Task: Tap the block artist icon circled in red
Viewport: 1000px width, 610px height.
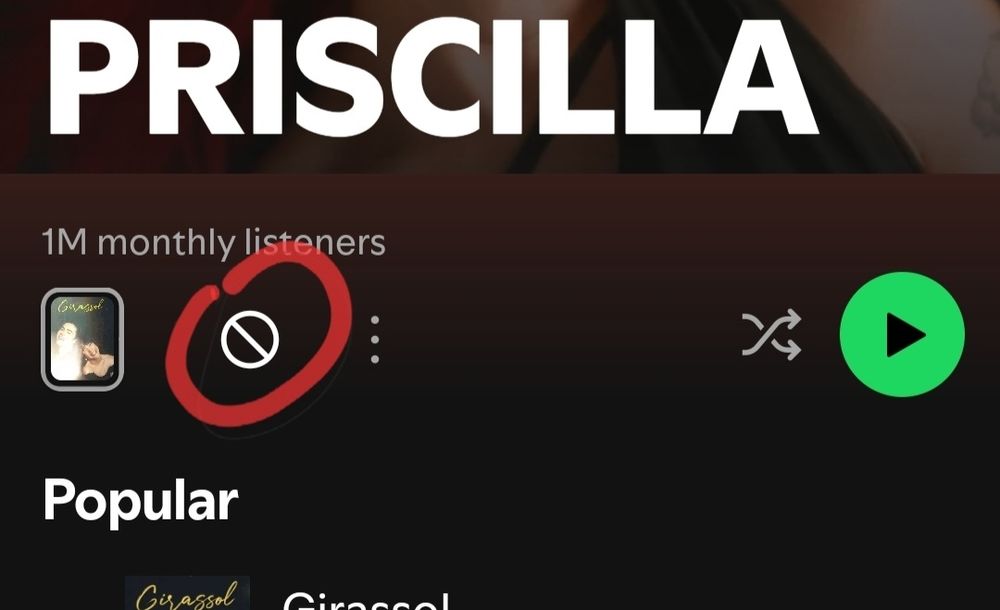Action: pyautogui.click(x=250, y=339)
